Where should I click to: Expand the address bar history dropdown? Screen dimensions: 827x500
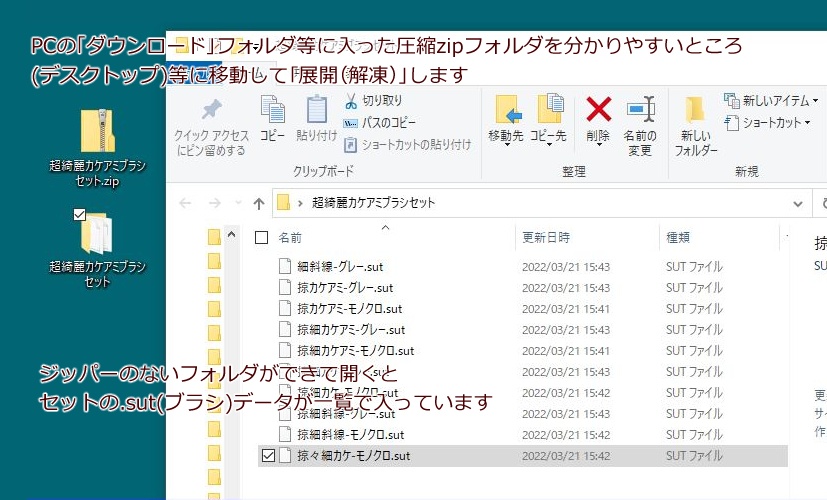coord(797,203)
